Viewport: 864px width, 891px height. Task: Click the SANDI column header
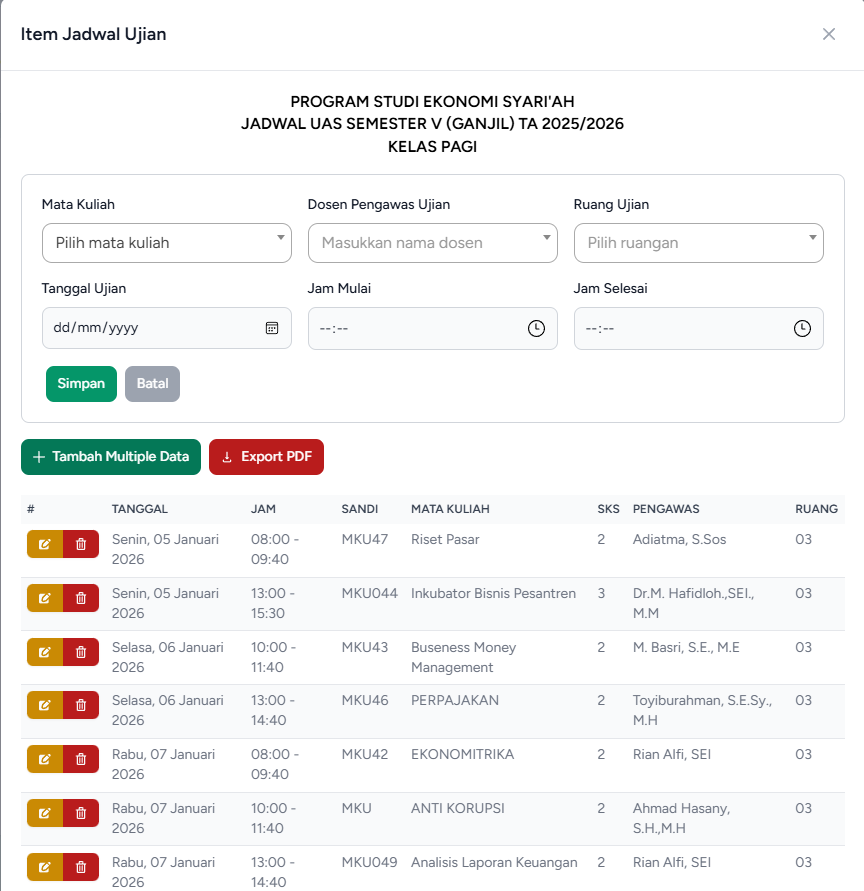(360, 509)
